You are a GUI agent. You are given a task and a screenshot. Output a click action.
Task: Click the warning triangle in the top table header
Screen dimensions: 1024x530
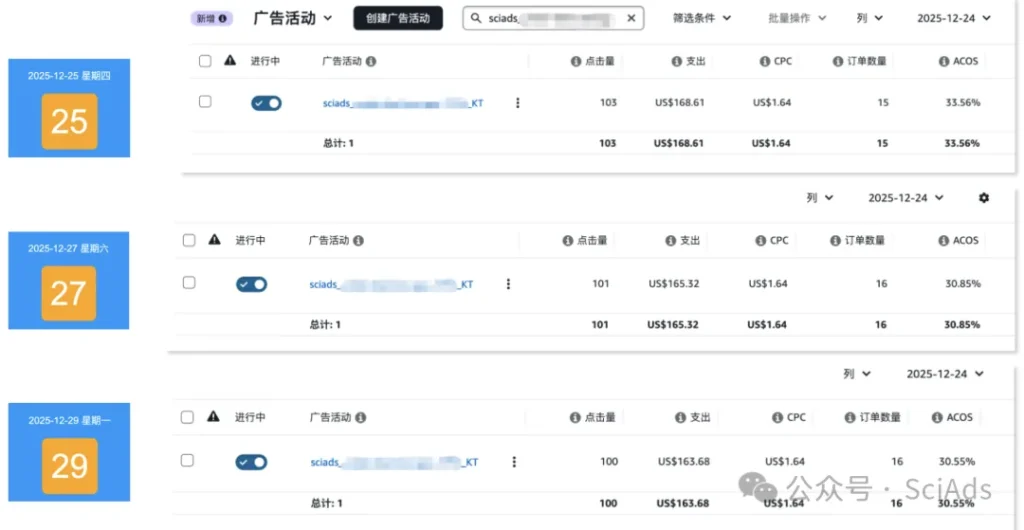click(x=230, y=61)
